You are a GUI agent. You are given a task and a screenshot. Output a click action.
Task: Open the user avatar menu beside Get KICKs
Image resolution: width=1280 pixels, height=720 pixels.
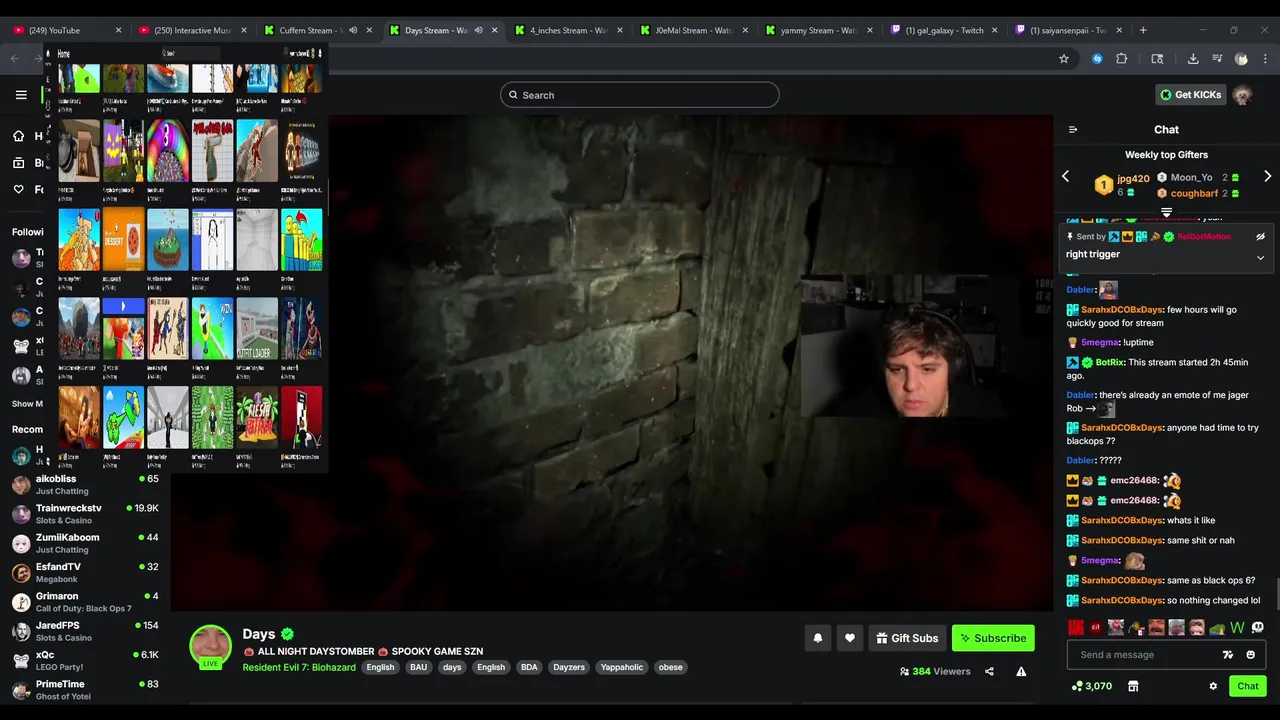click(x=1242, y=95)
